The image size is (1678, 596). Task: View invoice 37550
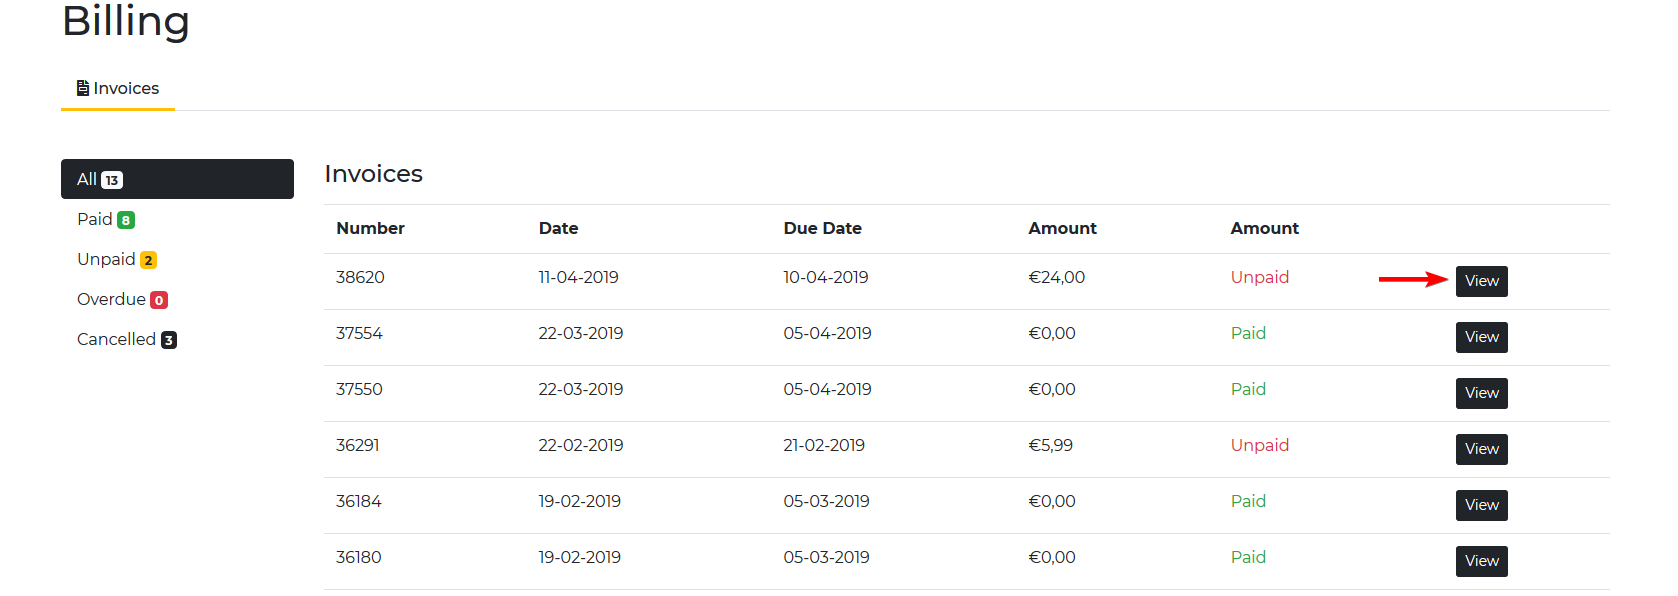(x=1481, y=393)
